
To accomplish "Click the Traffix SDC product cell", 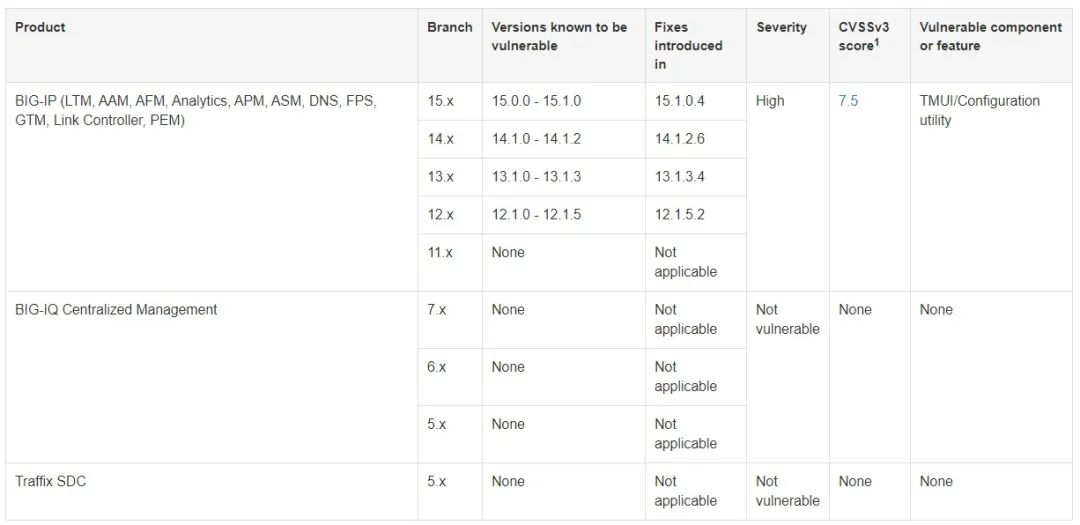I will [51, 482].
